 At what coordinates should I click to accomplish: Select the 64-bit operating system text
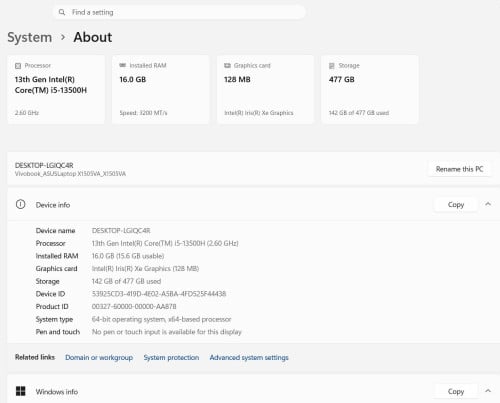coord(162,319)
